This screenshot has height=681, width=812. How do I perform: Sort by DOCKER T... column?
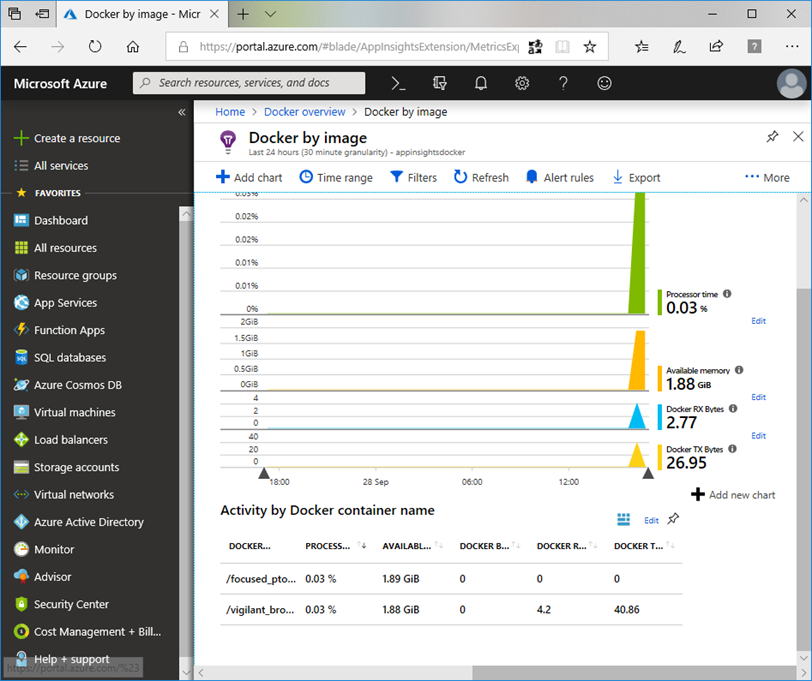[670, 545]
